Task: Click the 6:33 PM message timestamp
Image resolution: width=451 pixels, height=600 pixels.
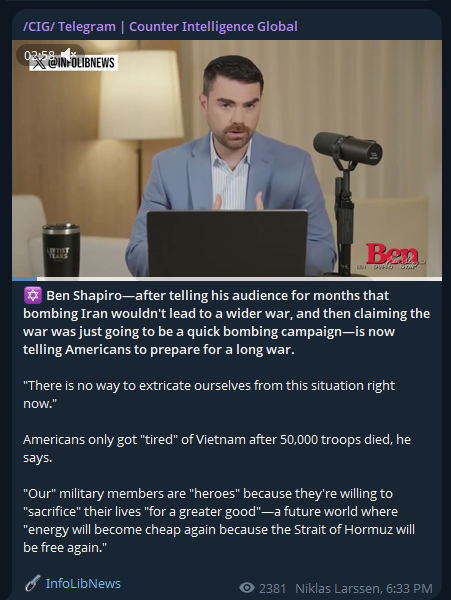Action: tap(409, 588)
